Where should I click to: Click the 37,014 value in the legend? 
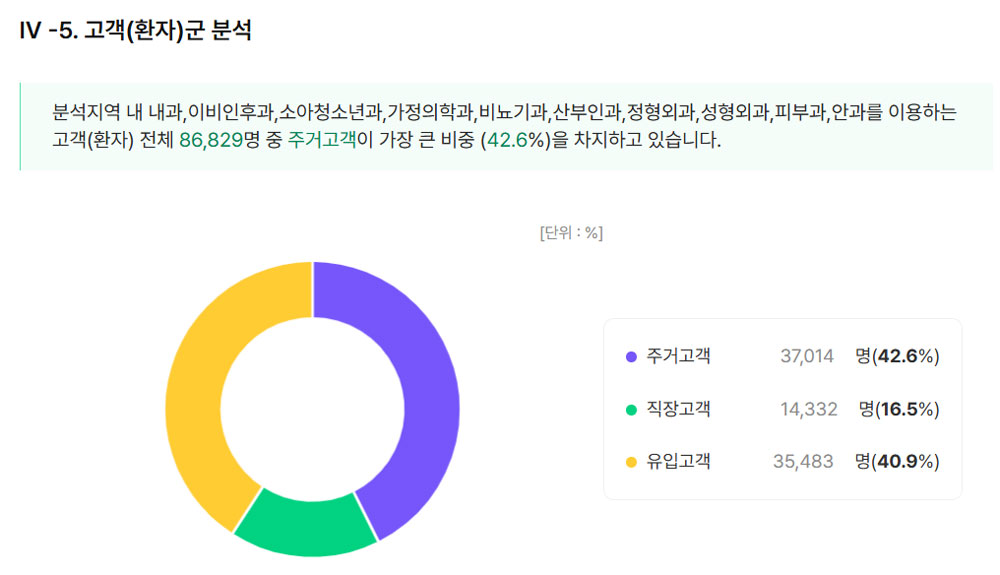(807, 356)
